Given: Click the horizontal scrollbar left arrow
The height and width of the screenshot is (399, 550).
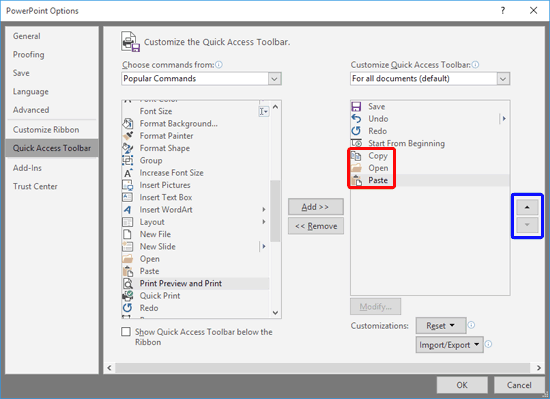Looking at the screenshot, I should coord(109,368).
